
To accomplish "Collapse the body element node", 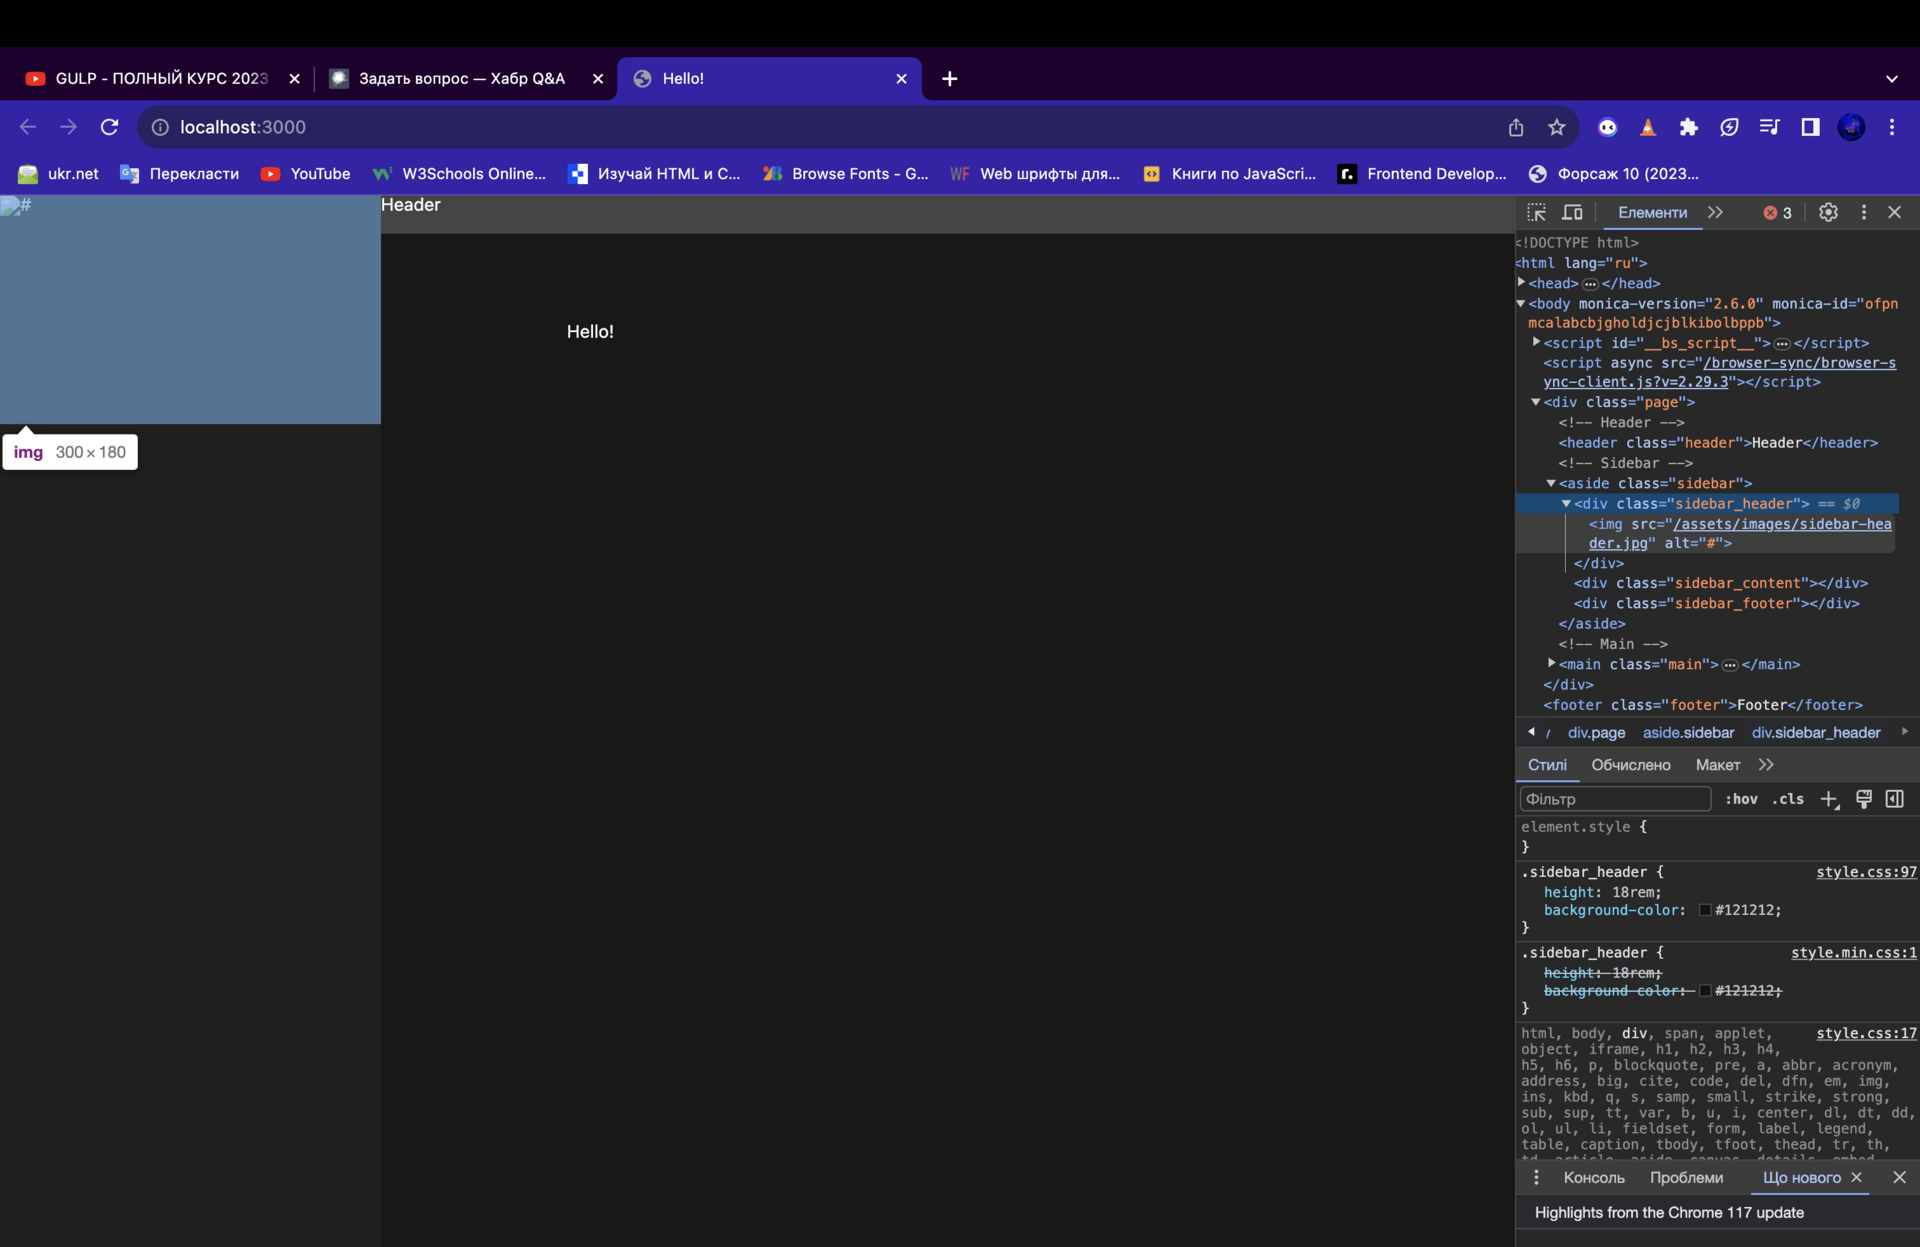I will pos(1522,303).
